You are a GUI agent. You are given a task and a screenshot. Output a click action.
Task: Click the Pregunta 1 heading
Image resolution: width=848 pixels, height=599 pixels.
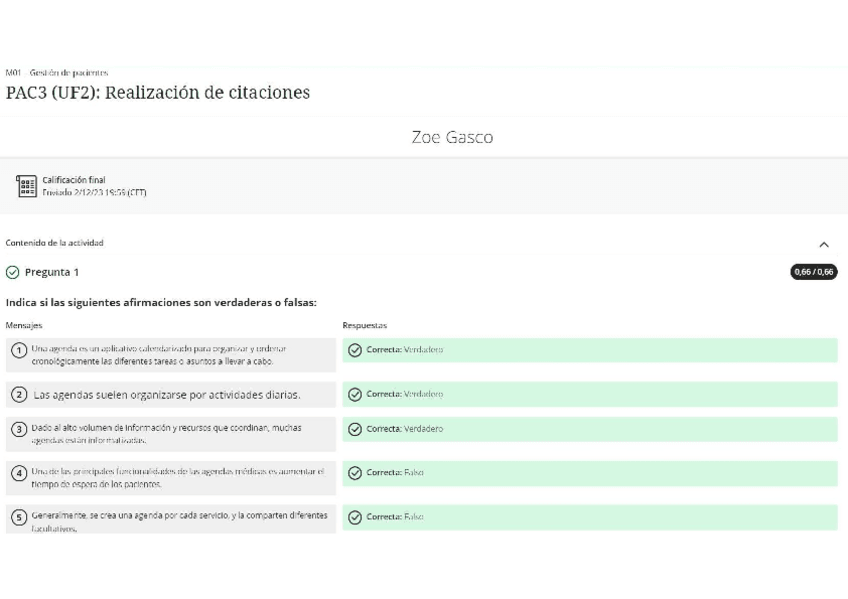tap(52, 272)
